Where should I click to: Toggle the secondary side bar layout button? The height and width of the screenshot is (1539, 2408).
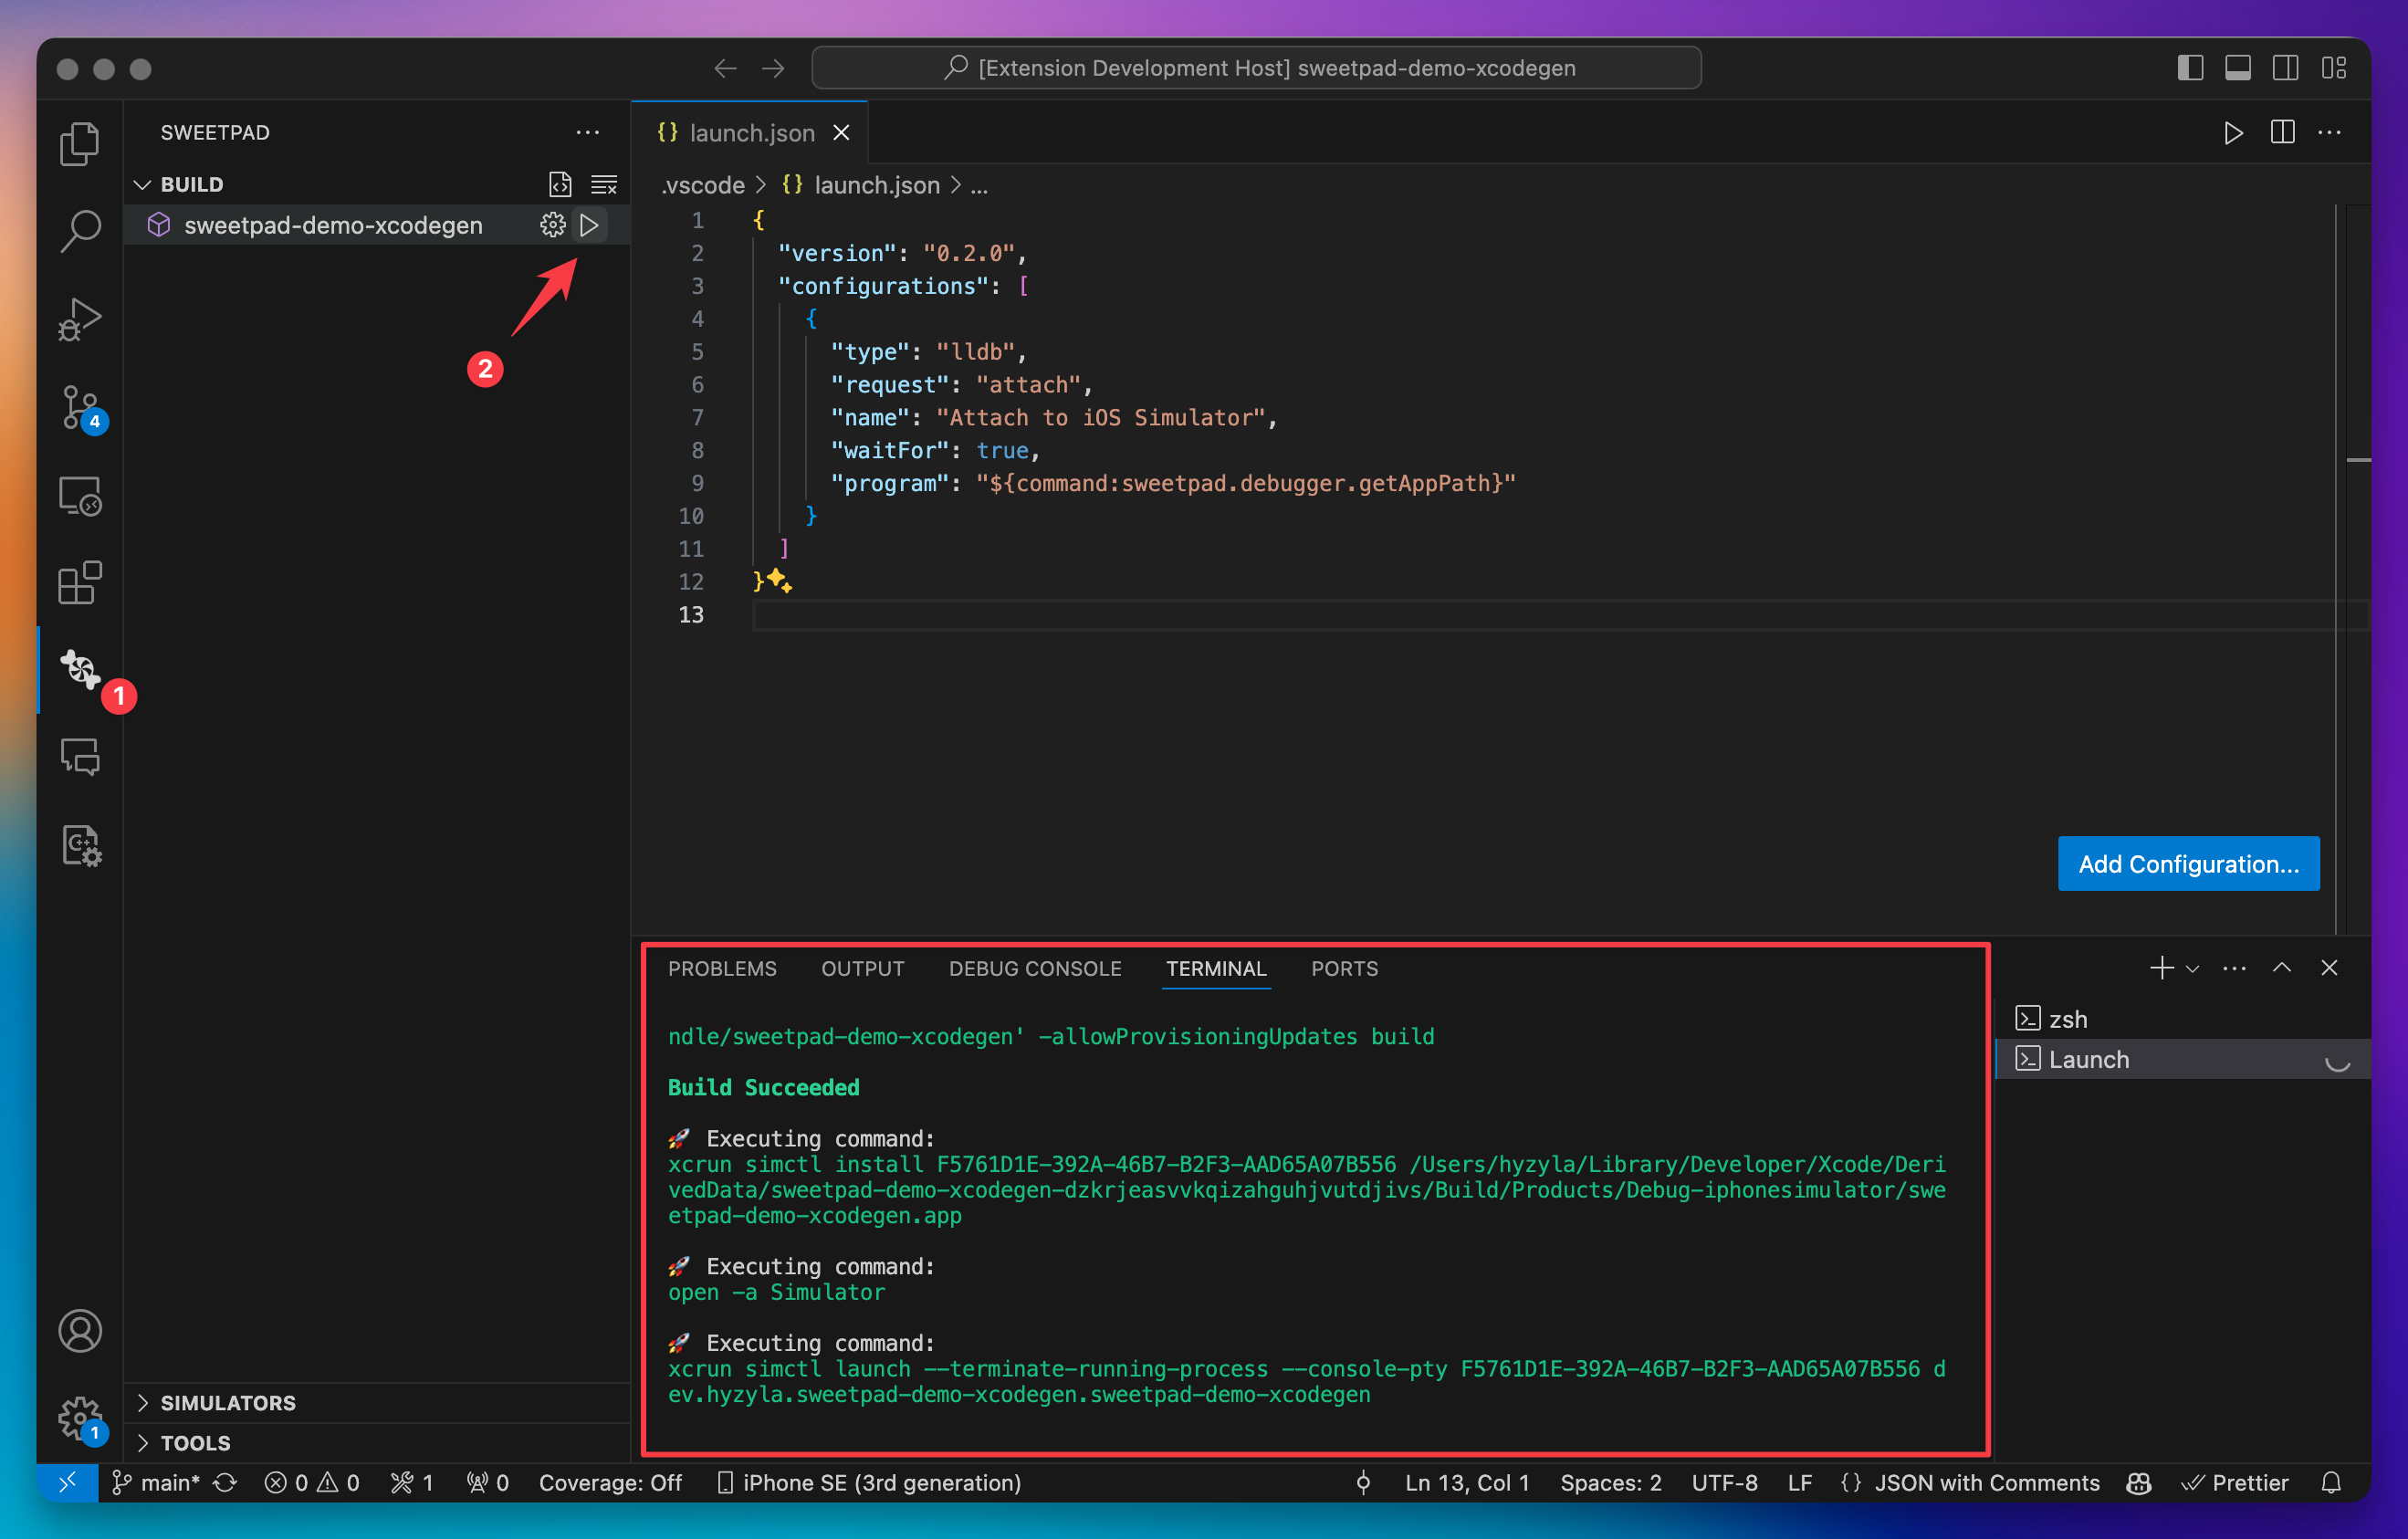pyautogui.click(x=2285, y=68)
